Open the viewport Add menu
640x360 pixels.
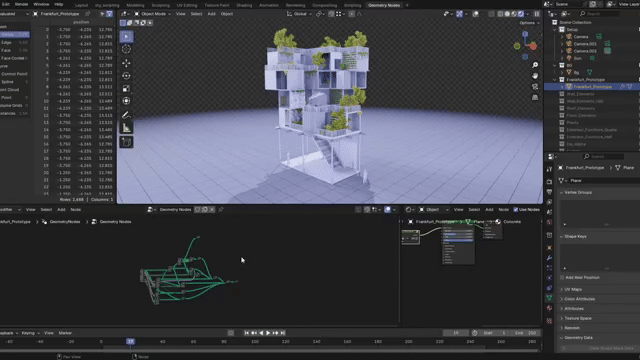211,14
